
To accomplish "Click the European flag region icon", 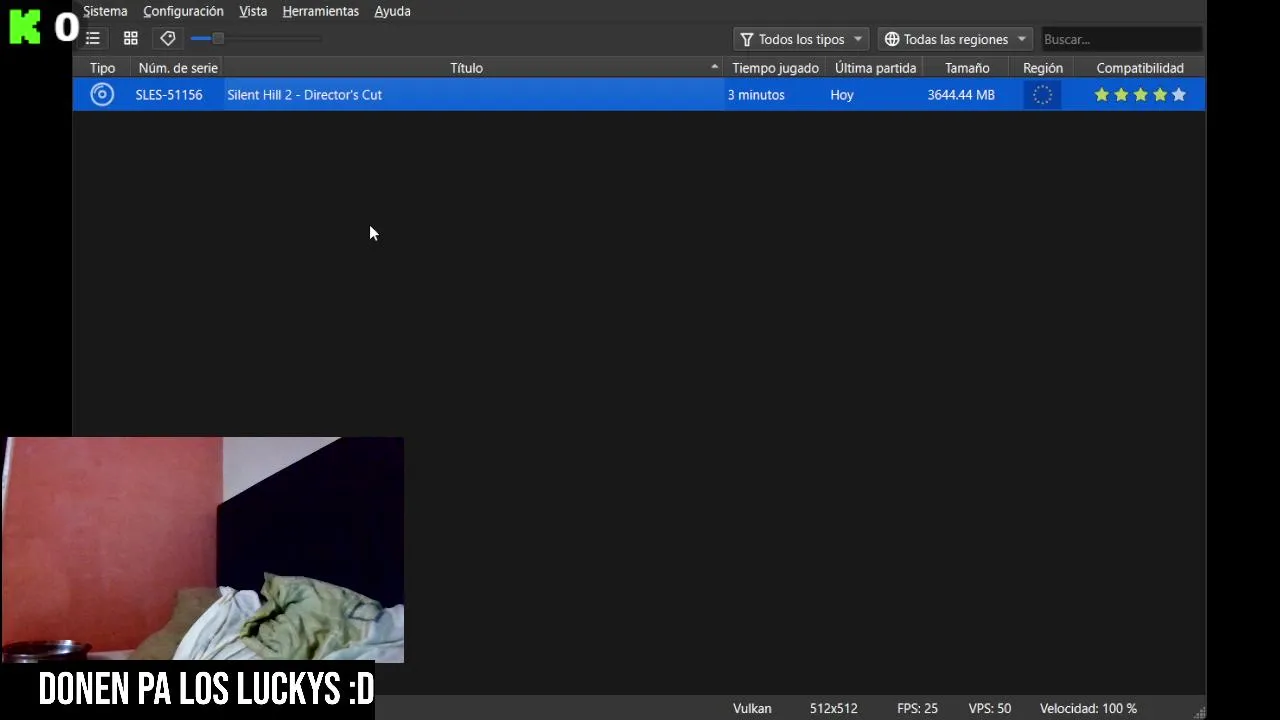I will tap(1042, 95).
